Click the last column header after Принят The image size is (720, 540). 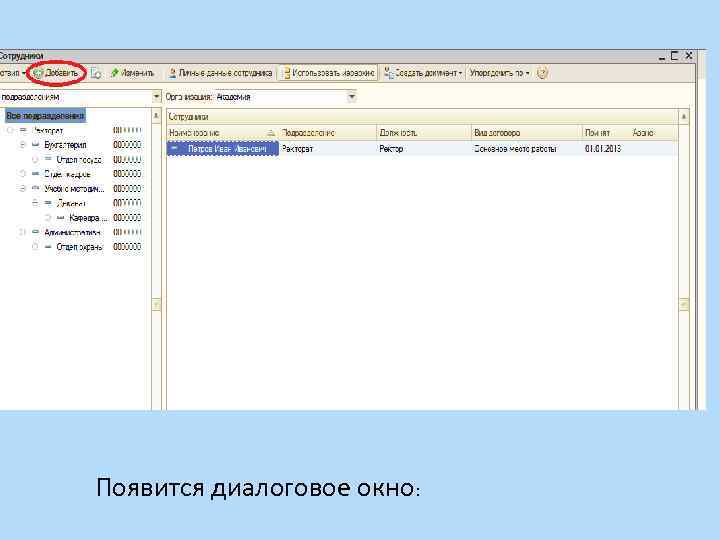point(653,133)
